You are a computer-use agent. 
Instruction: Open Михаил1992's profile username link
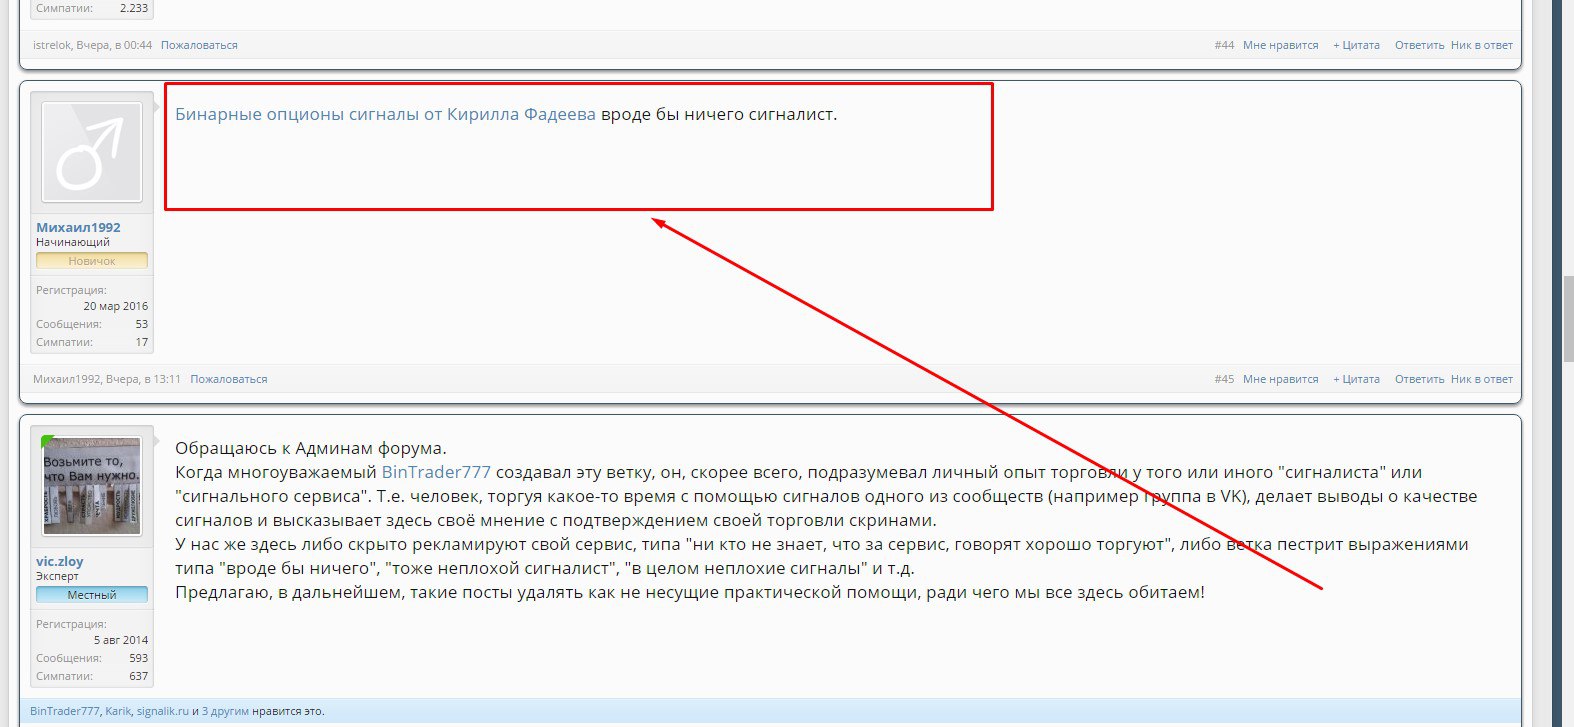tap(78, 227)
